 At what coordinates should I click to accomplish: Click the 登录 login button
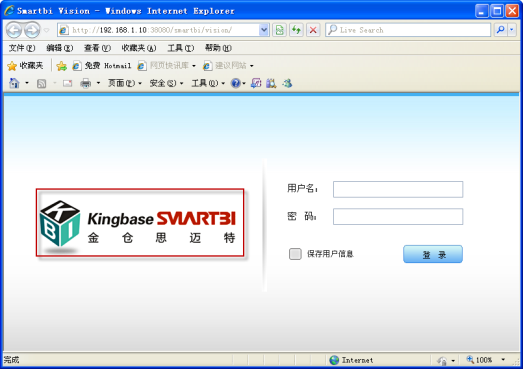433,254
